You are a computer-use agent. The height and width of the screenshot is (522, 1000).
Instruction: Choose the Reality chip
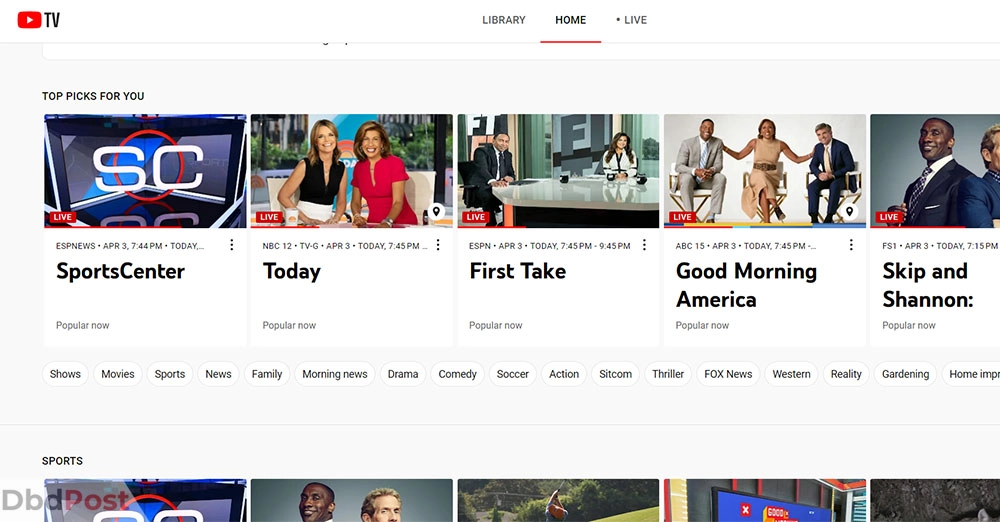846,374
